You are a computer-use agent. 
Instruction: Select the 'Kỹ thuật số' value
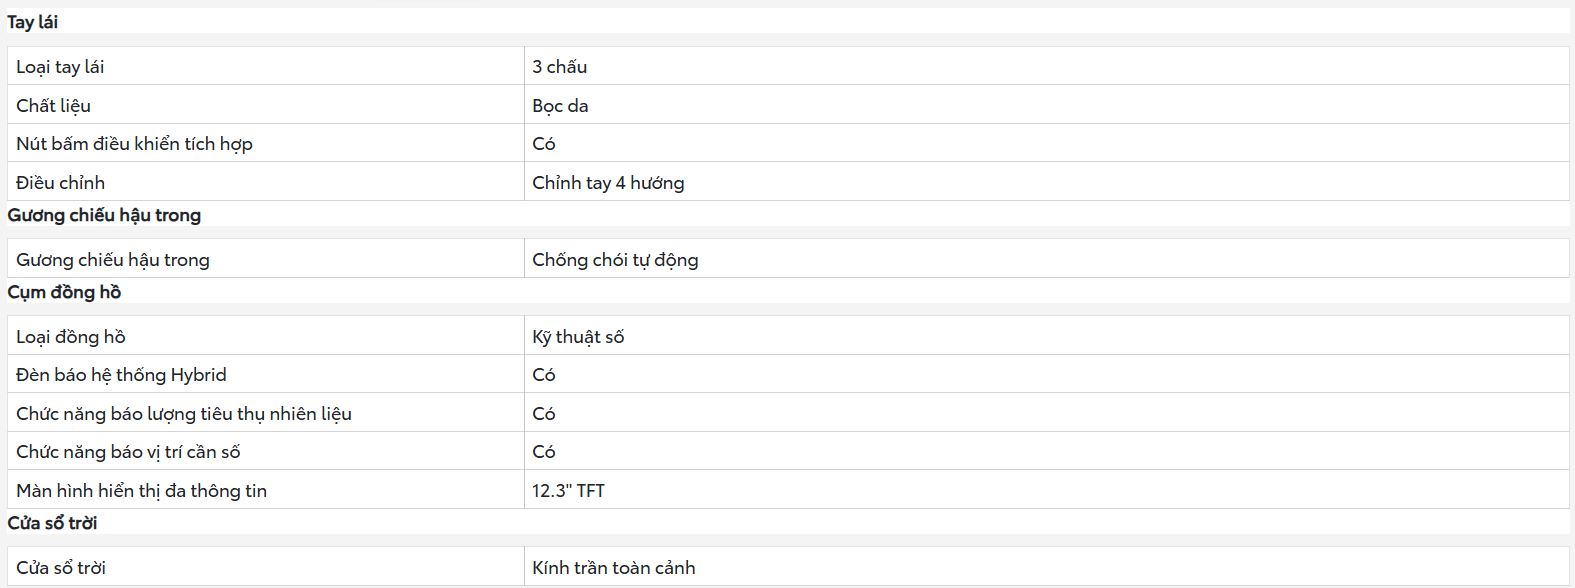[x=578, y=337]
